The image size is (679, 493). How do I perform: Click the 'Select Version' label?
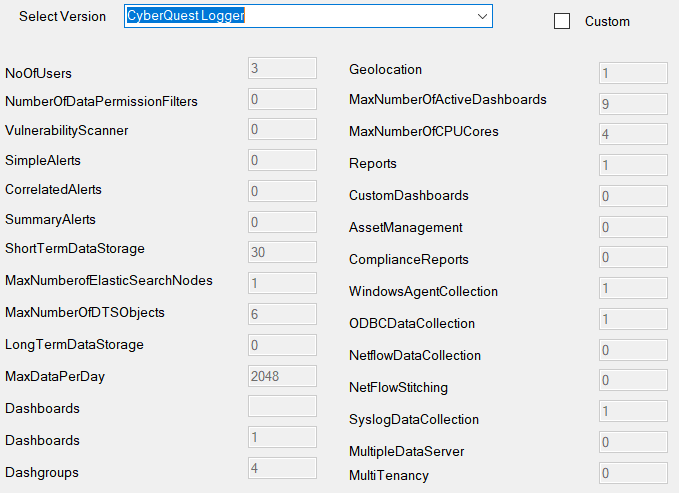tap(62, 16)
